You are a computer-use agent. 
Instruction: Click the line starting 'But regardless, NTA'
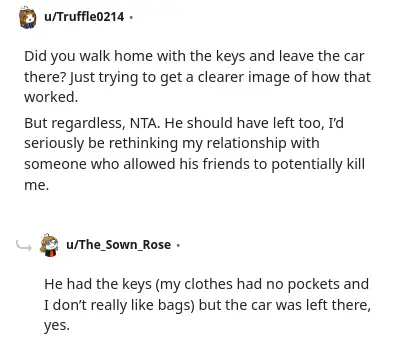pos(184,123)
